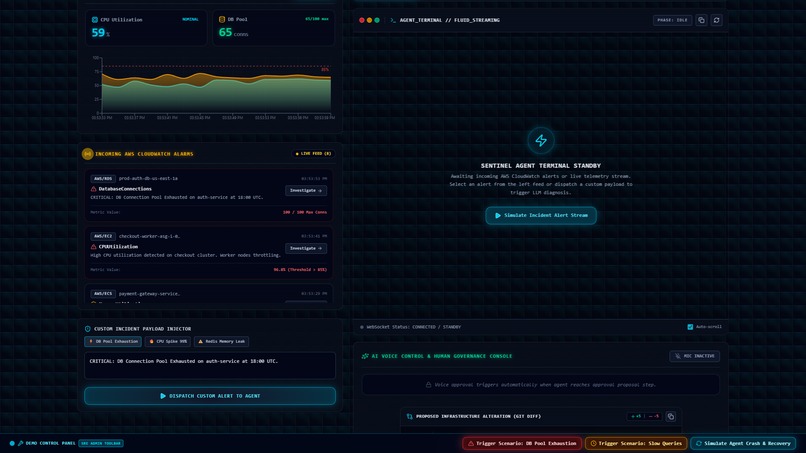
Task: Click the shield icon beside Custom Incident Payload Injector
Action: point(87,329)
